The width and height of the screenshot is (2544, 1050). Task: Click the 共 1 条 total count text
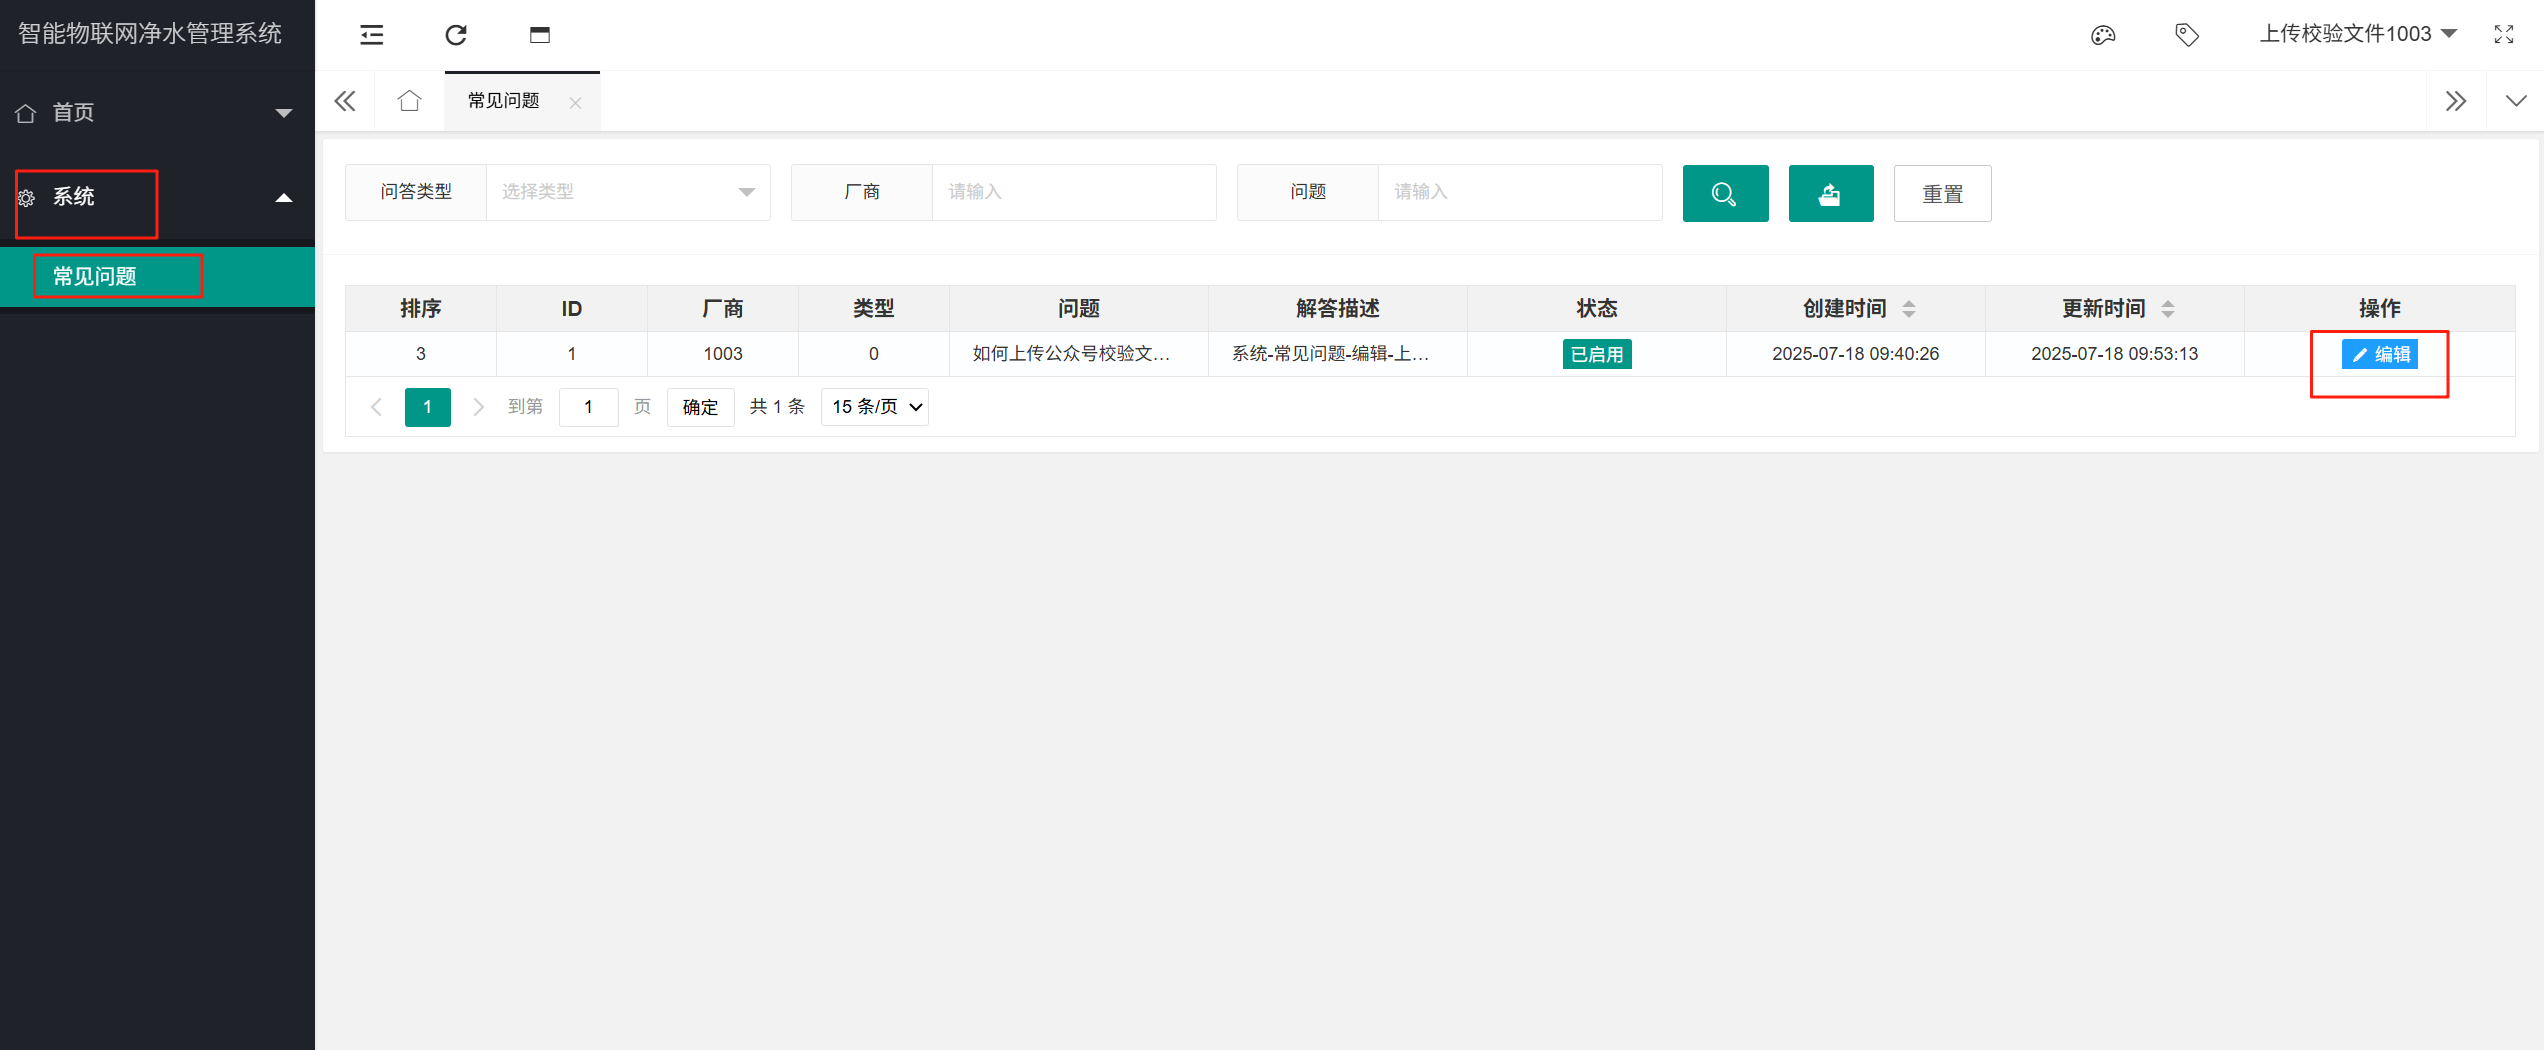(777, 407)
